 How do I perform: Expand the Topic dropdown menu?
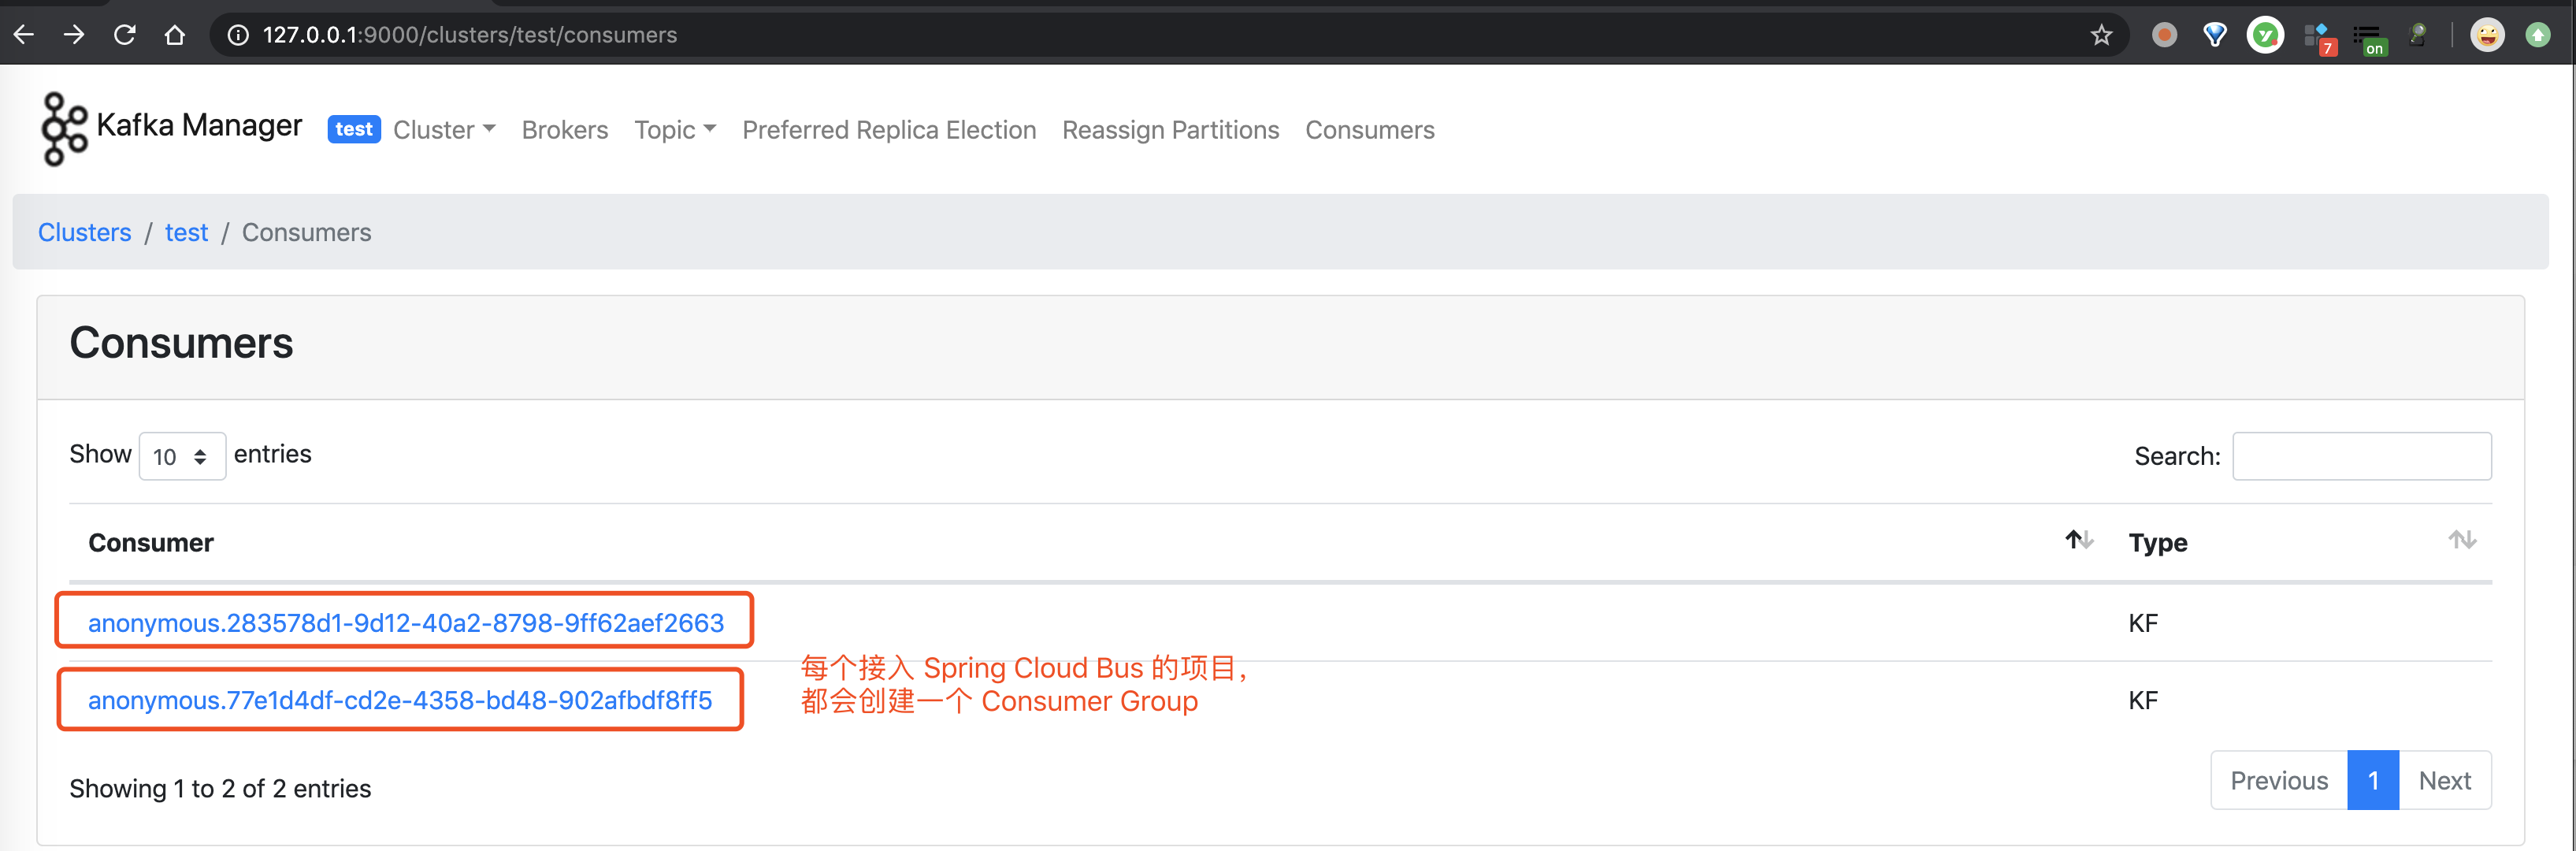tap(674, 130)
